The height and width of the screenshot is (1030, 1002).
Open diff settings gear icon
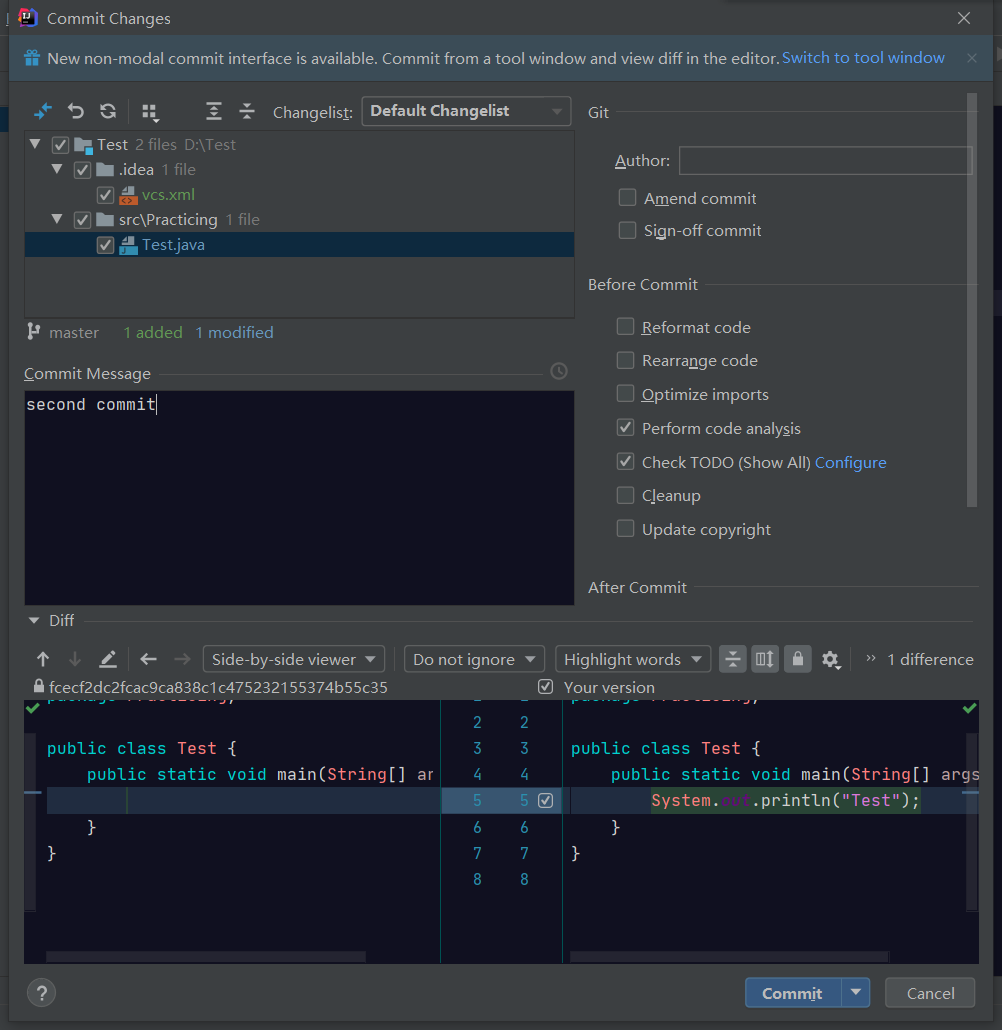click(x=831, y=660)
